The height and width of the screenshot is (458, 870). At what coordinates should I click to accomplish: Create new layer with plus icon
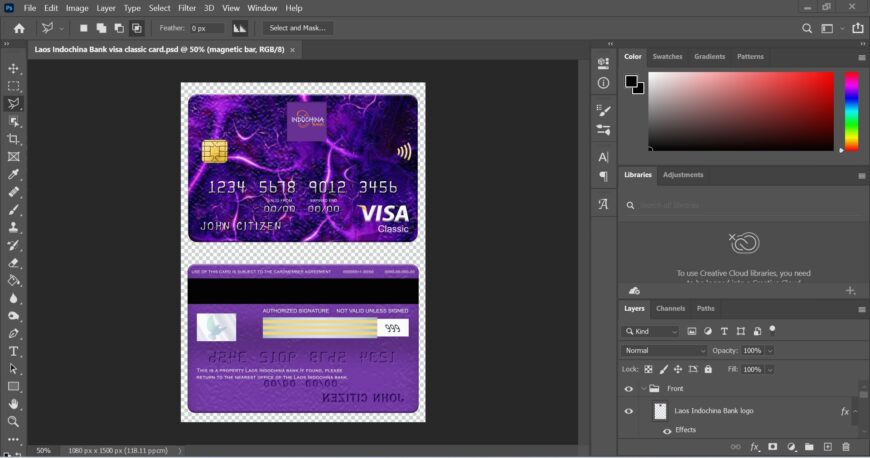point(827,446)
